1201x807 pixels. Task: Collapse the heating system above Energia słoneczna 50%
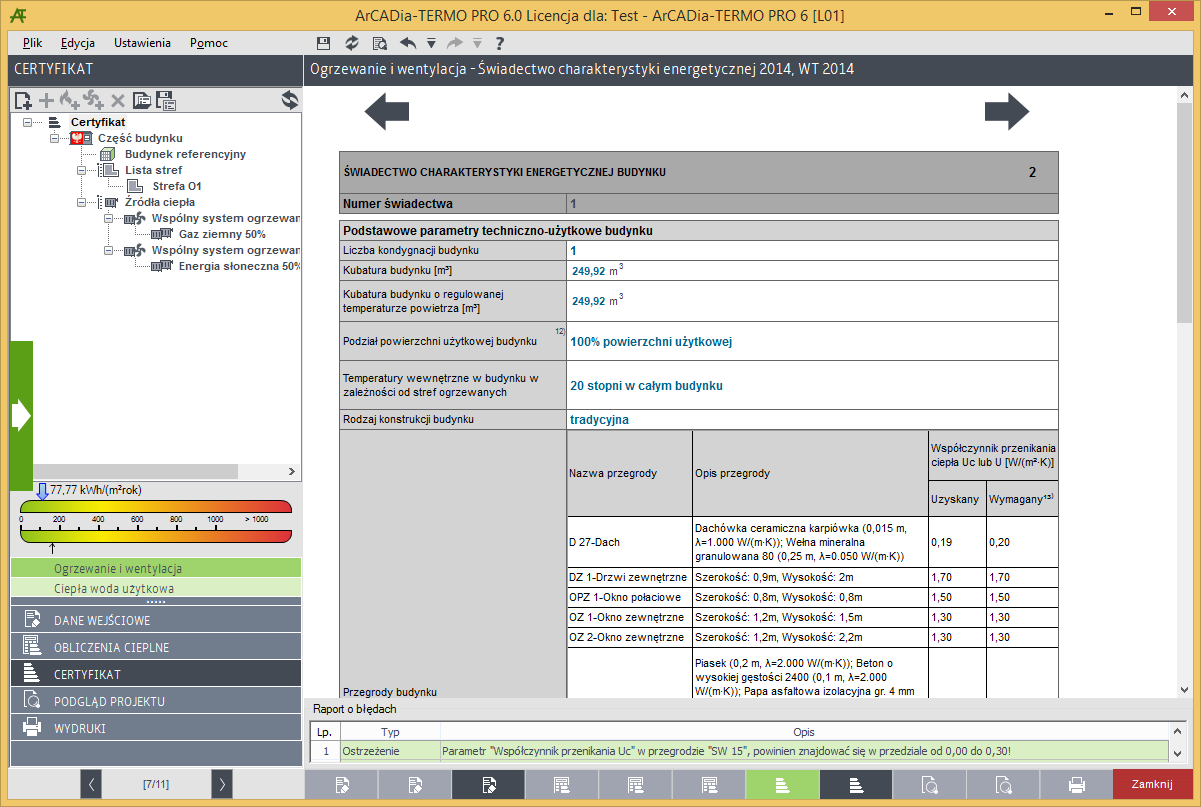pyautogui.click(x=109, y=250)
